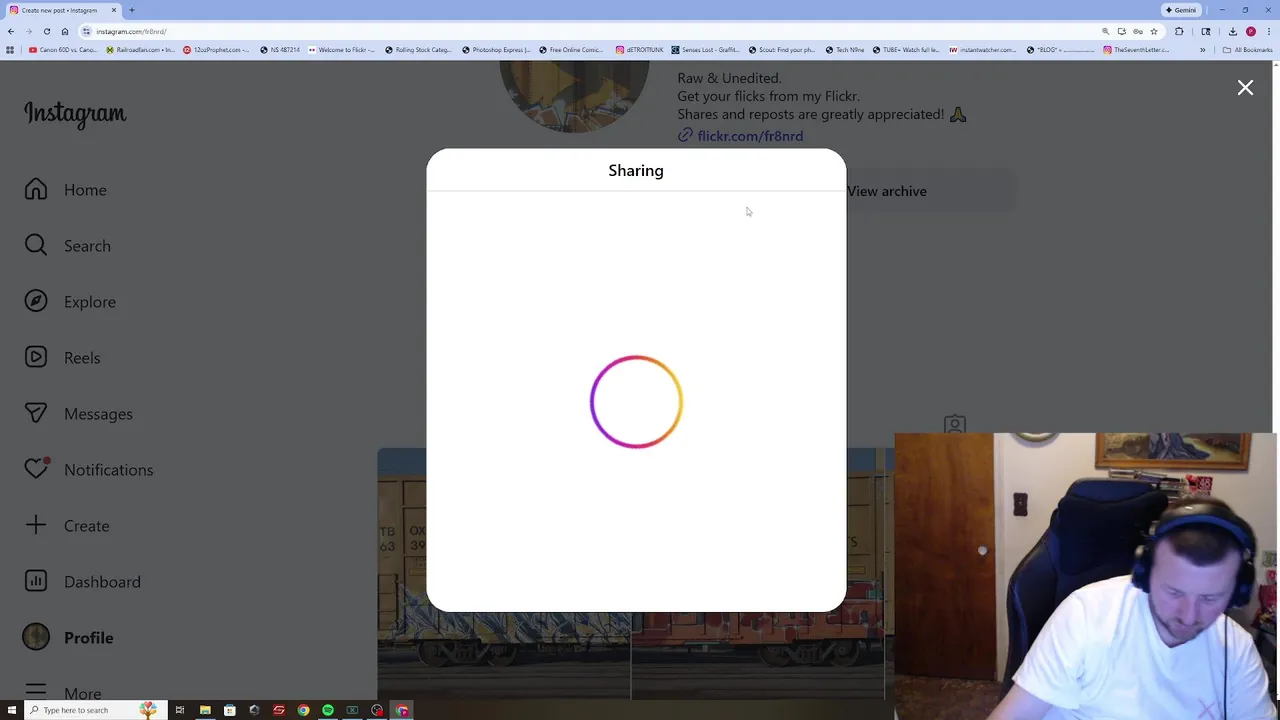Open Microsoft Store from the taskbar
1280x720 pixels.
pos(229,710)
